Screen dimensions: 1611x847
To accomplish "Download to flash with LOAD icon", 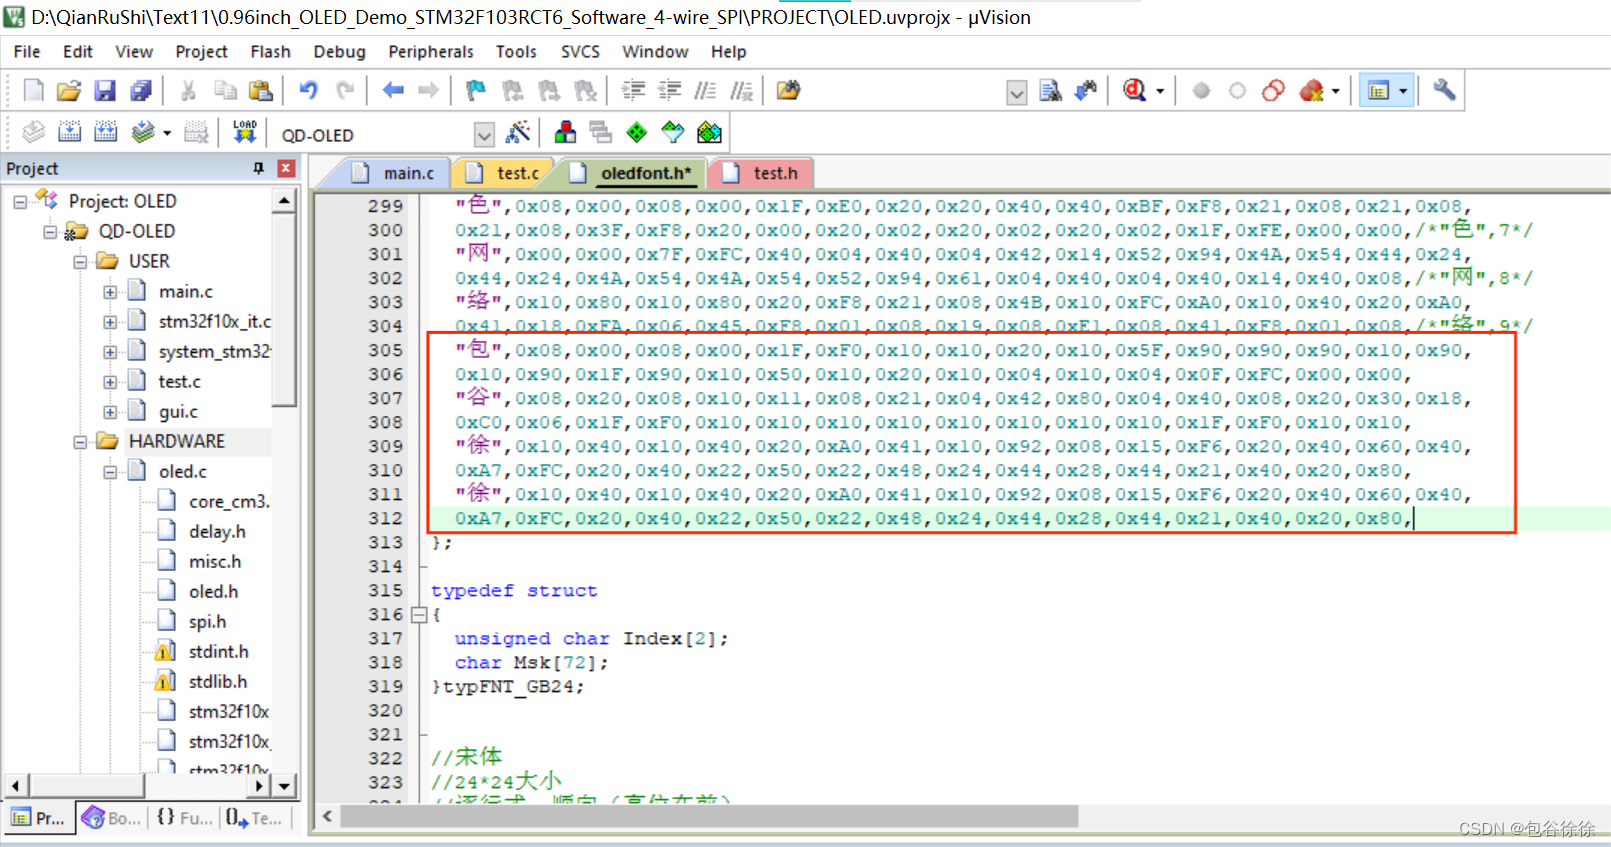I will click(245, 132).
